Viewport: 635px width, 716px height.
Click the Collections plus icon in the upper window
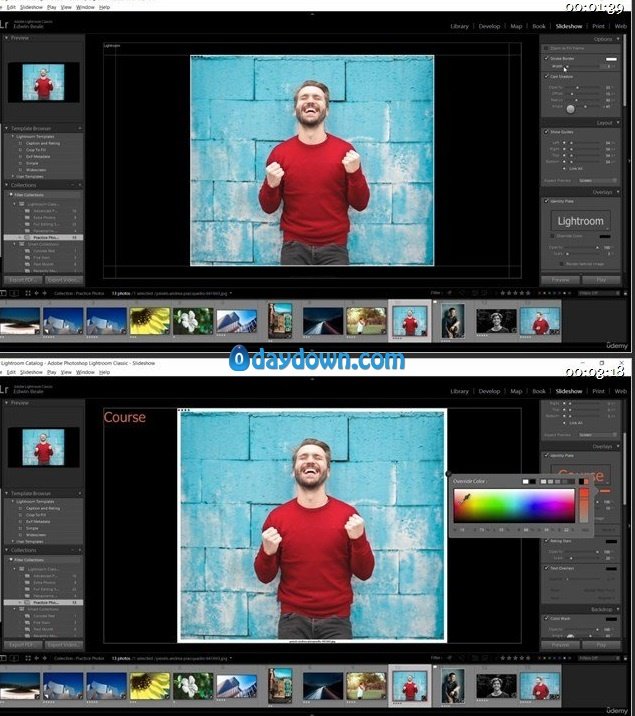(80, 185)
